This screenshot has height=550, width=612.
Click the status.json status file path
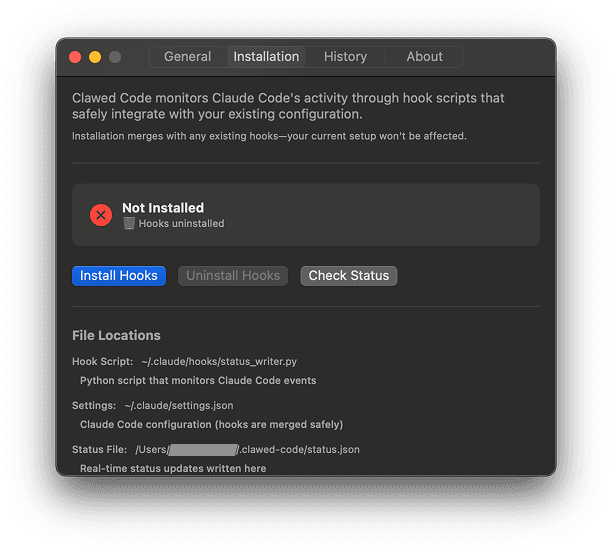(247, 450)
